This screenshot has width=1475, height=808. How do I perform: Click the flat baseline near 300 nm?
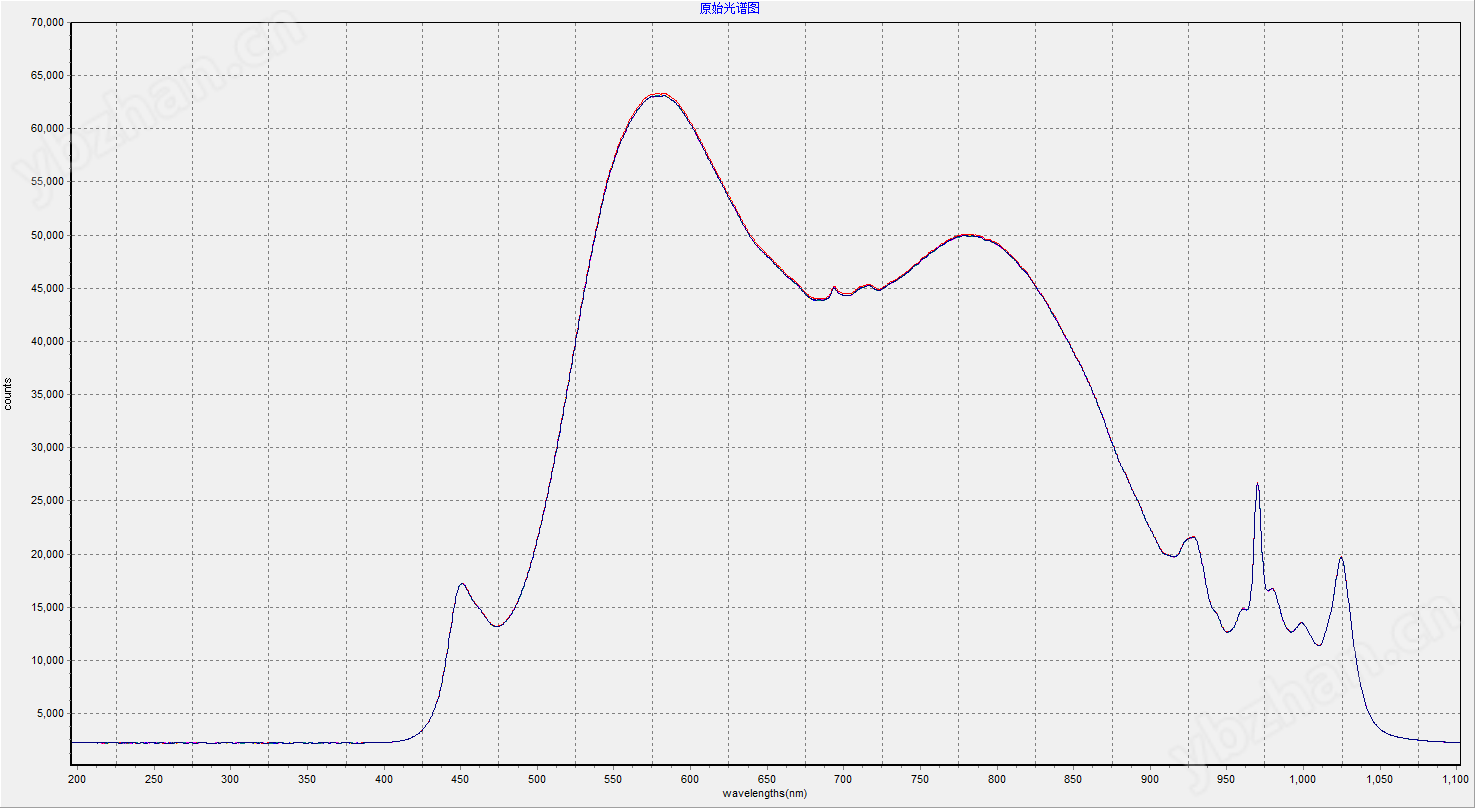click(x=230, y=743)
